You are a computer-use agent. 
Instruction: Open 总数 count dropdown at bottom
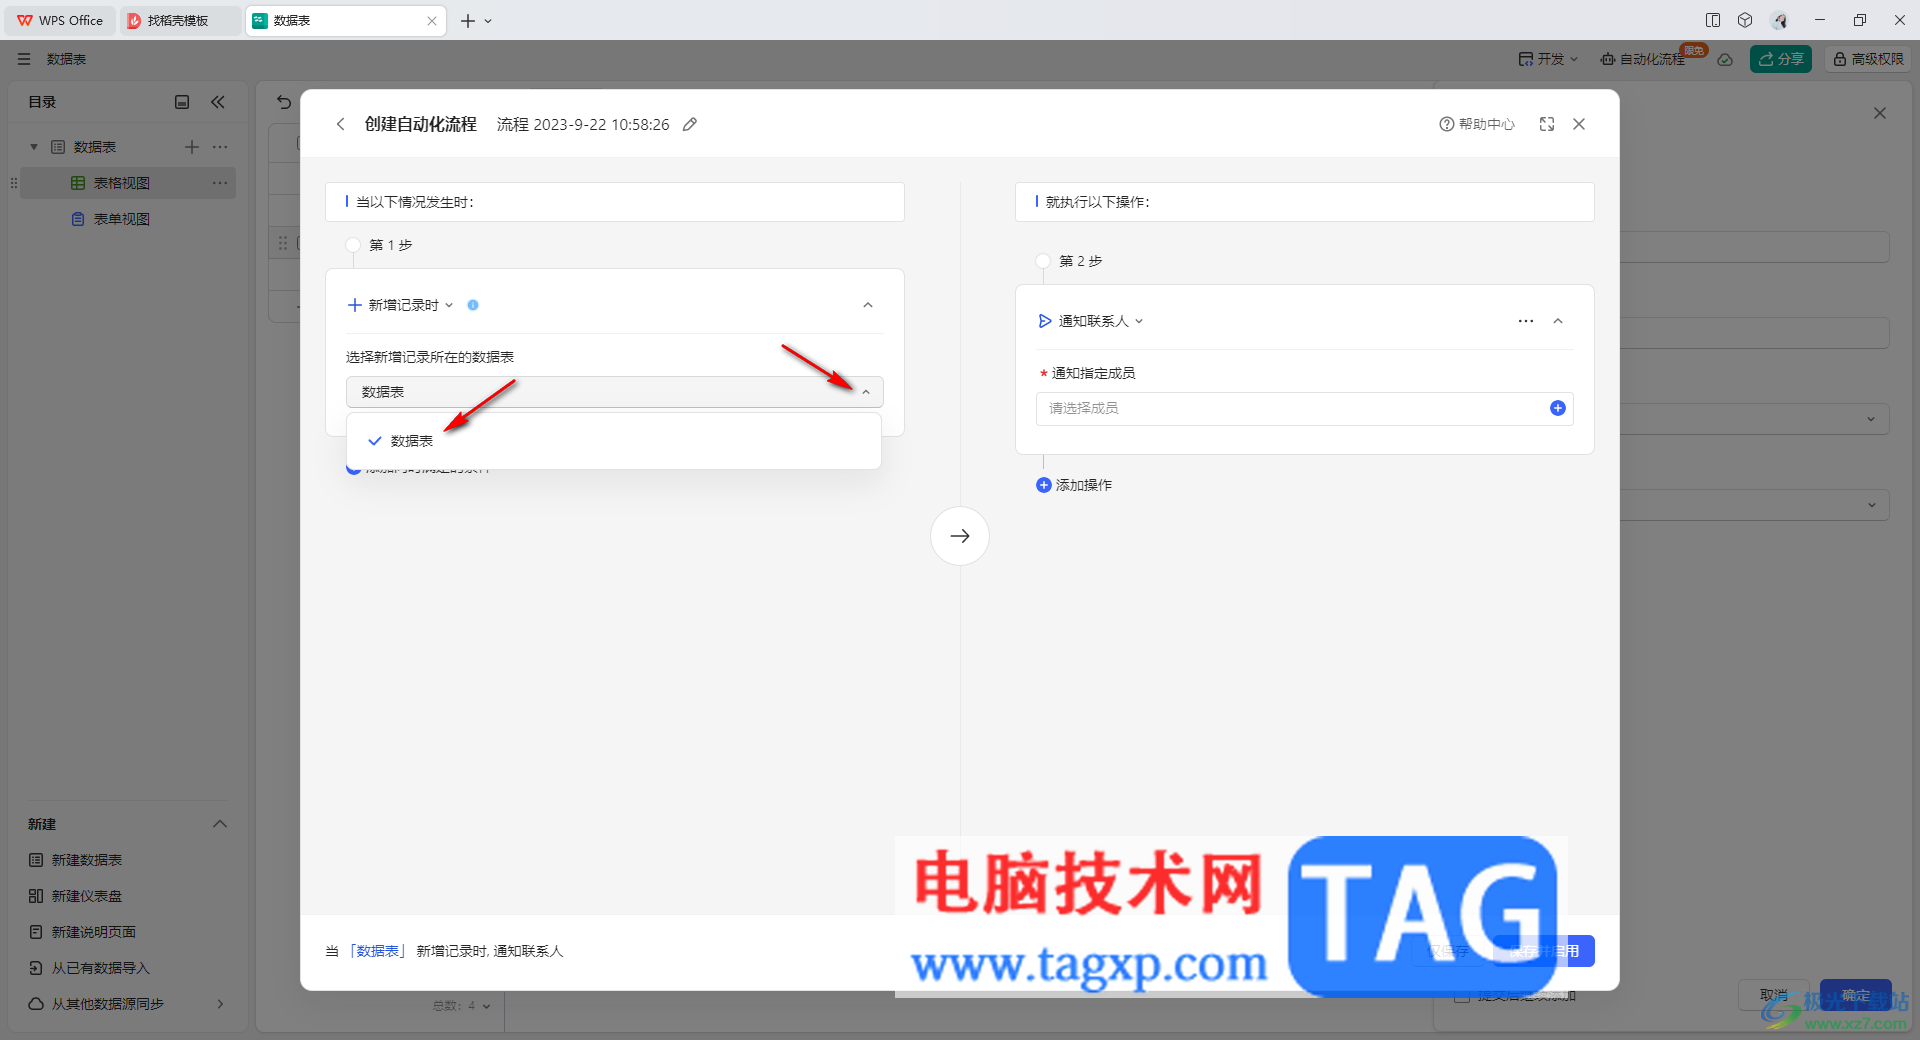point(462,1006)
